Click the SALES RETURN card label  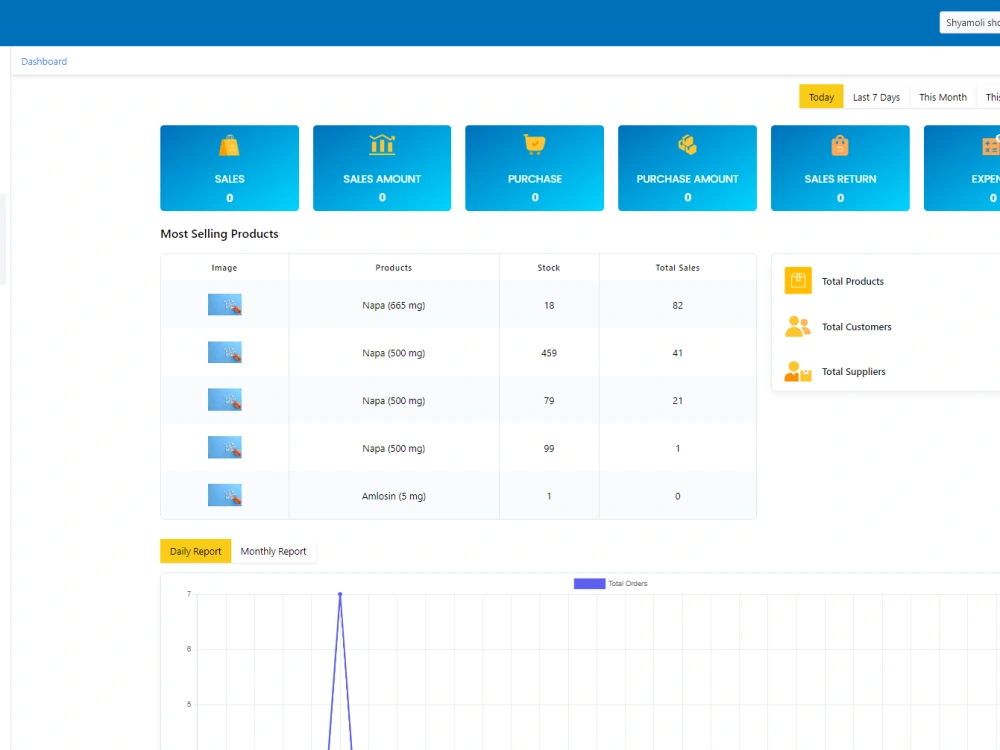840,179
